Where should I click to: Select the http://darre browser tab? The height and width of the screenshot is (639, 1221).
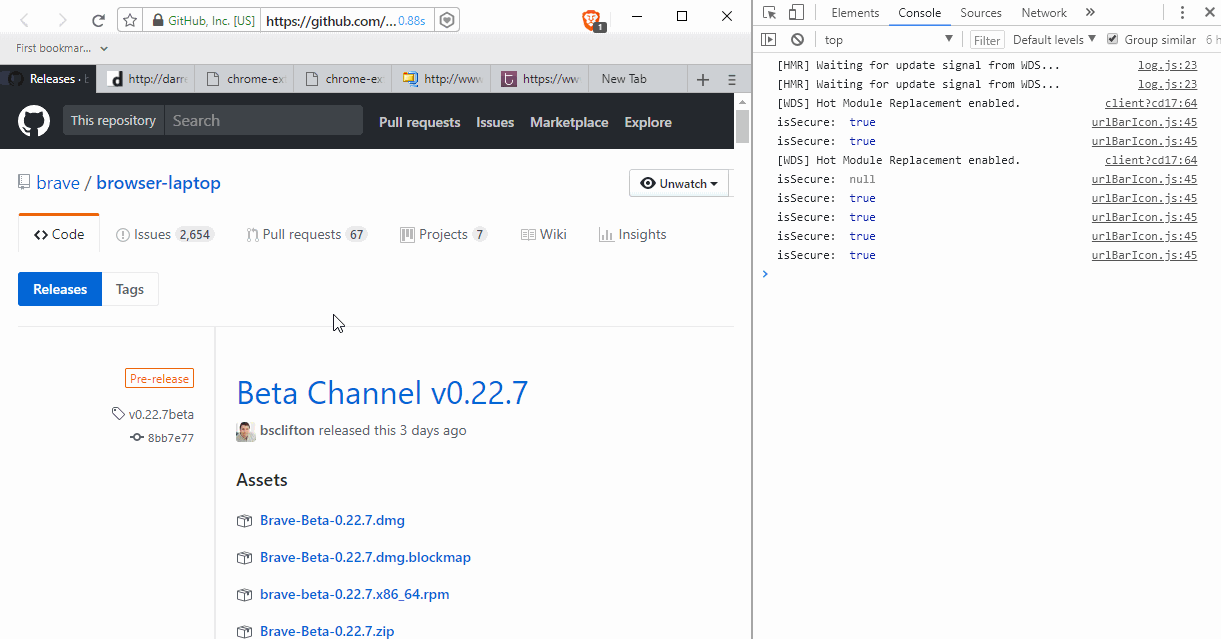(x=147, y=79)
